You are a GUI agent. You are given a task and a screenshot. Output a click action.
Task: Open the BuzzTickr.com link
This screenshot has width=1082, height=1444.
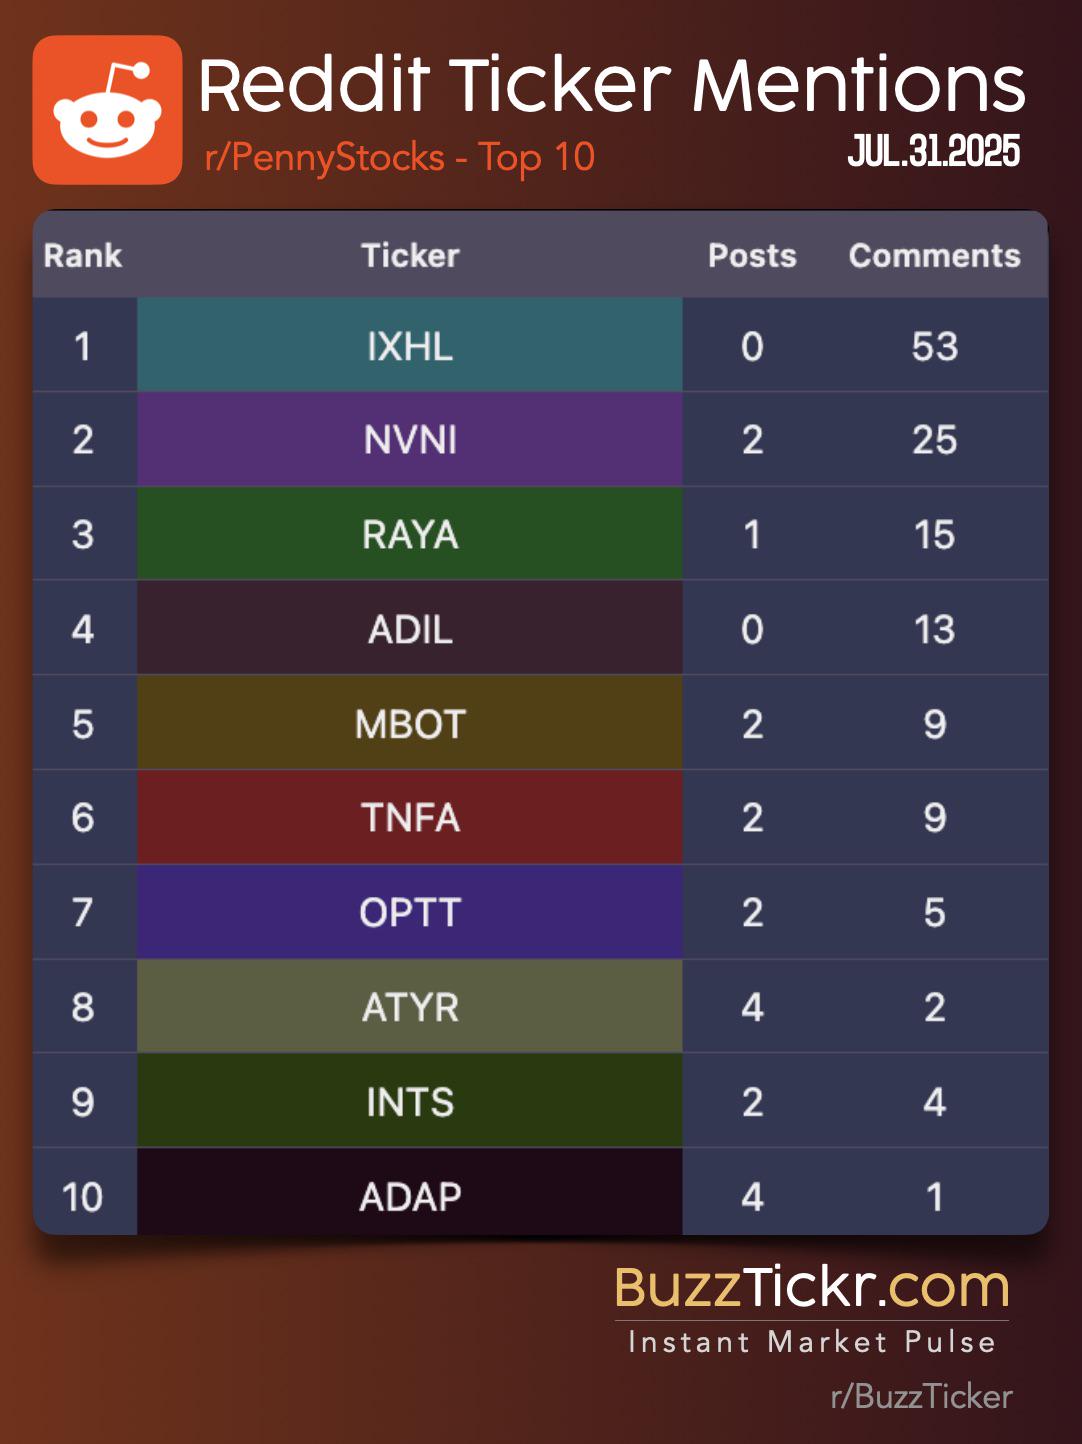[811, 1287]
